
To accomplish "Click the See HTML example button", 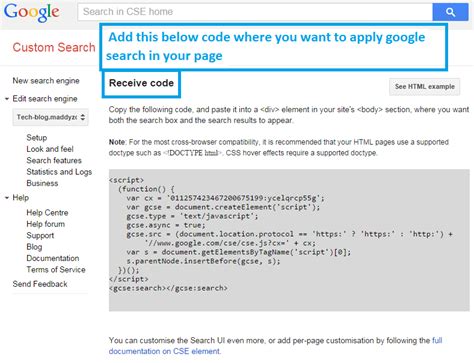I will tap(425, 87).
